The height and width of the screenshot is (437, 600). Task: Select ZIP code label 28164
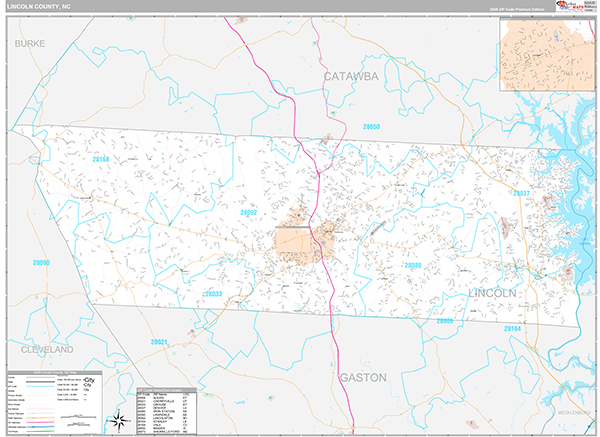[512, 328]
